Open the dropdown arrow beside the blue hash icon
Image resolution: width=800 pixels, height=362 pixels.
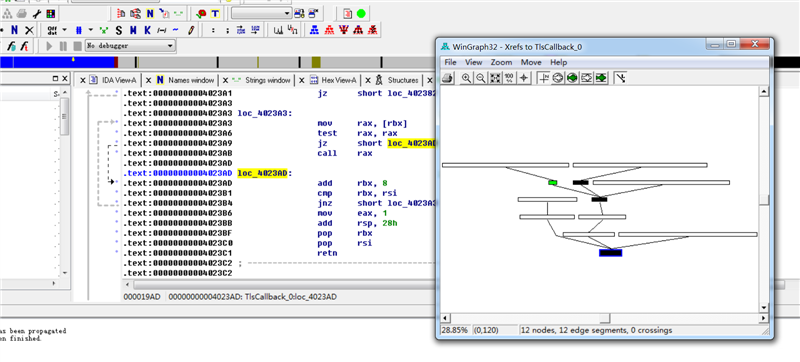(90, 30)
